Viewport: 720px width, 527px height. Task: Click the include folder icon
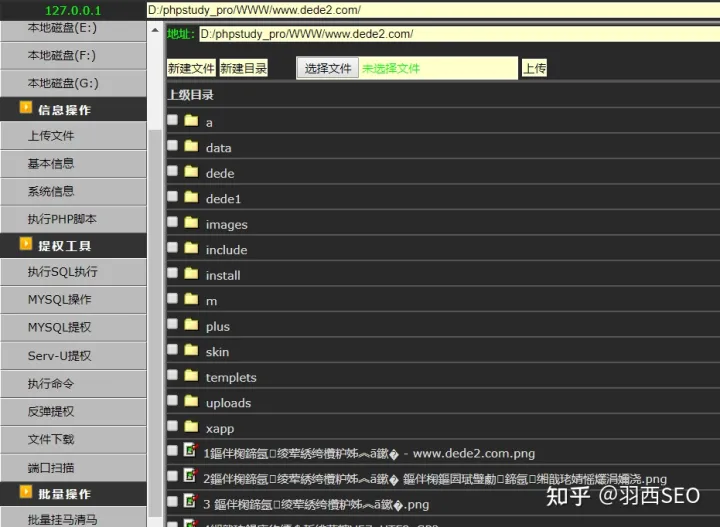(191, 248)
